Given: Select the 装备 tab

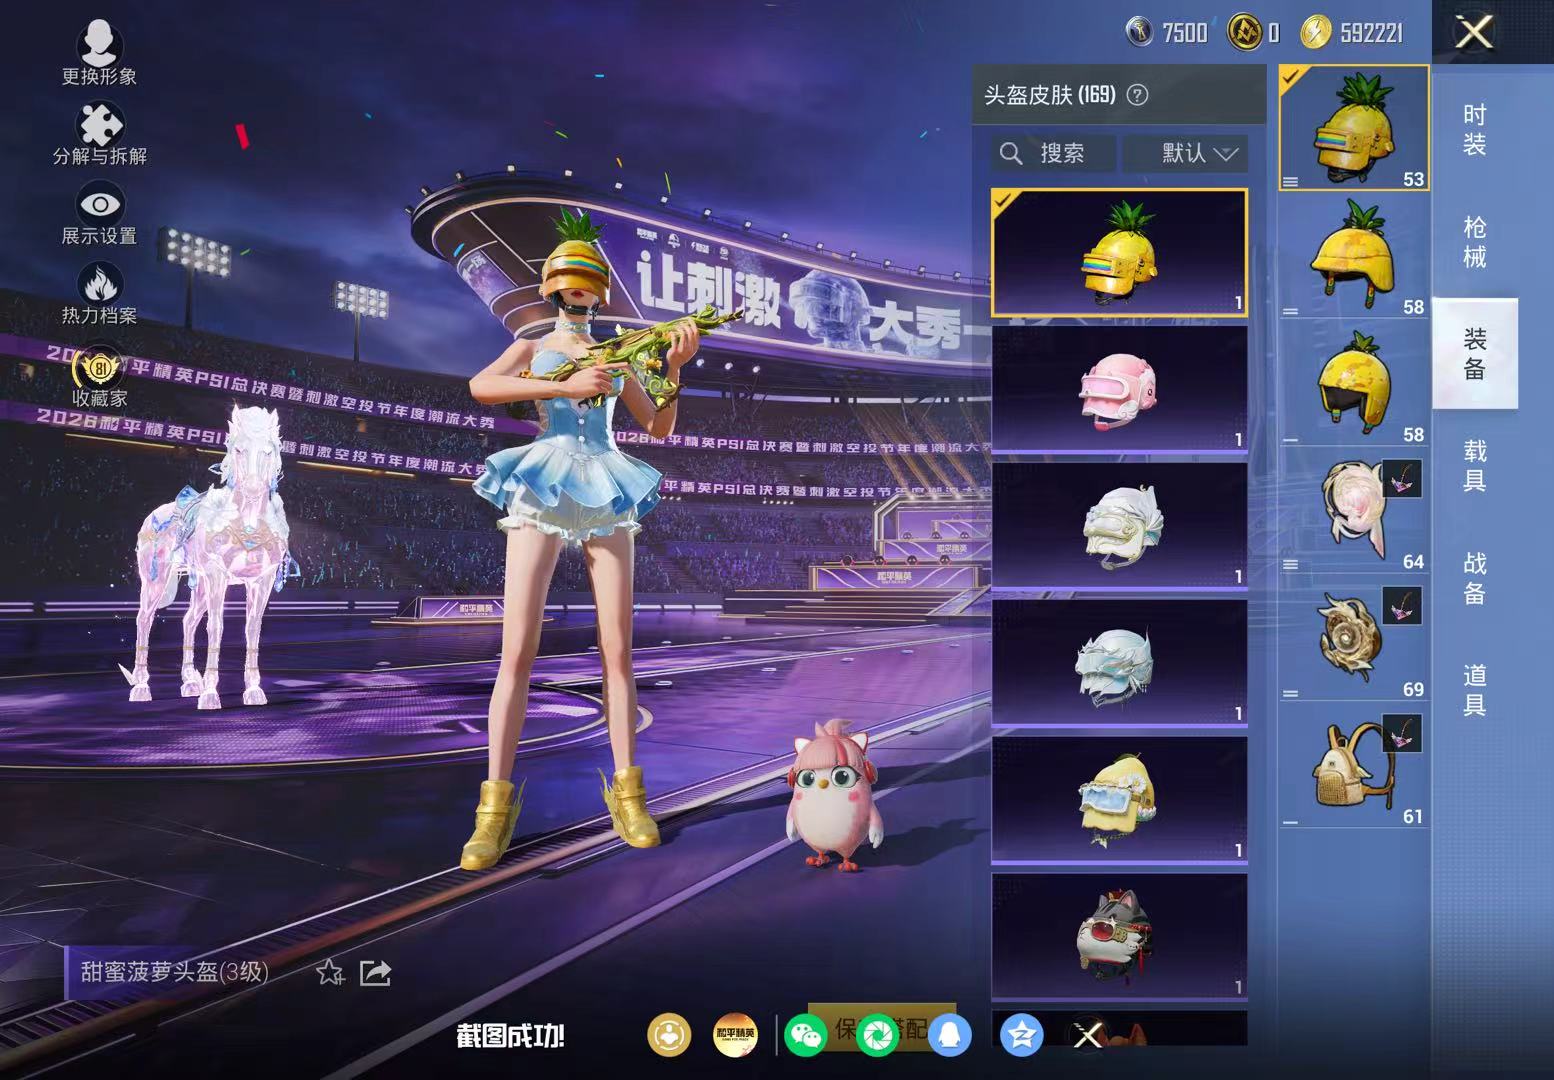Looking at the screenshot, I should [x=1475, y=354].
